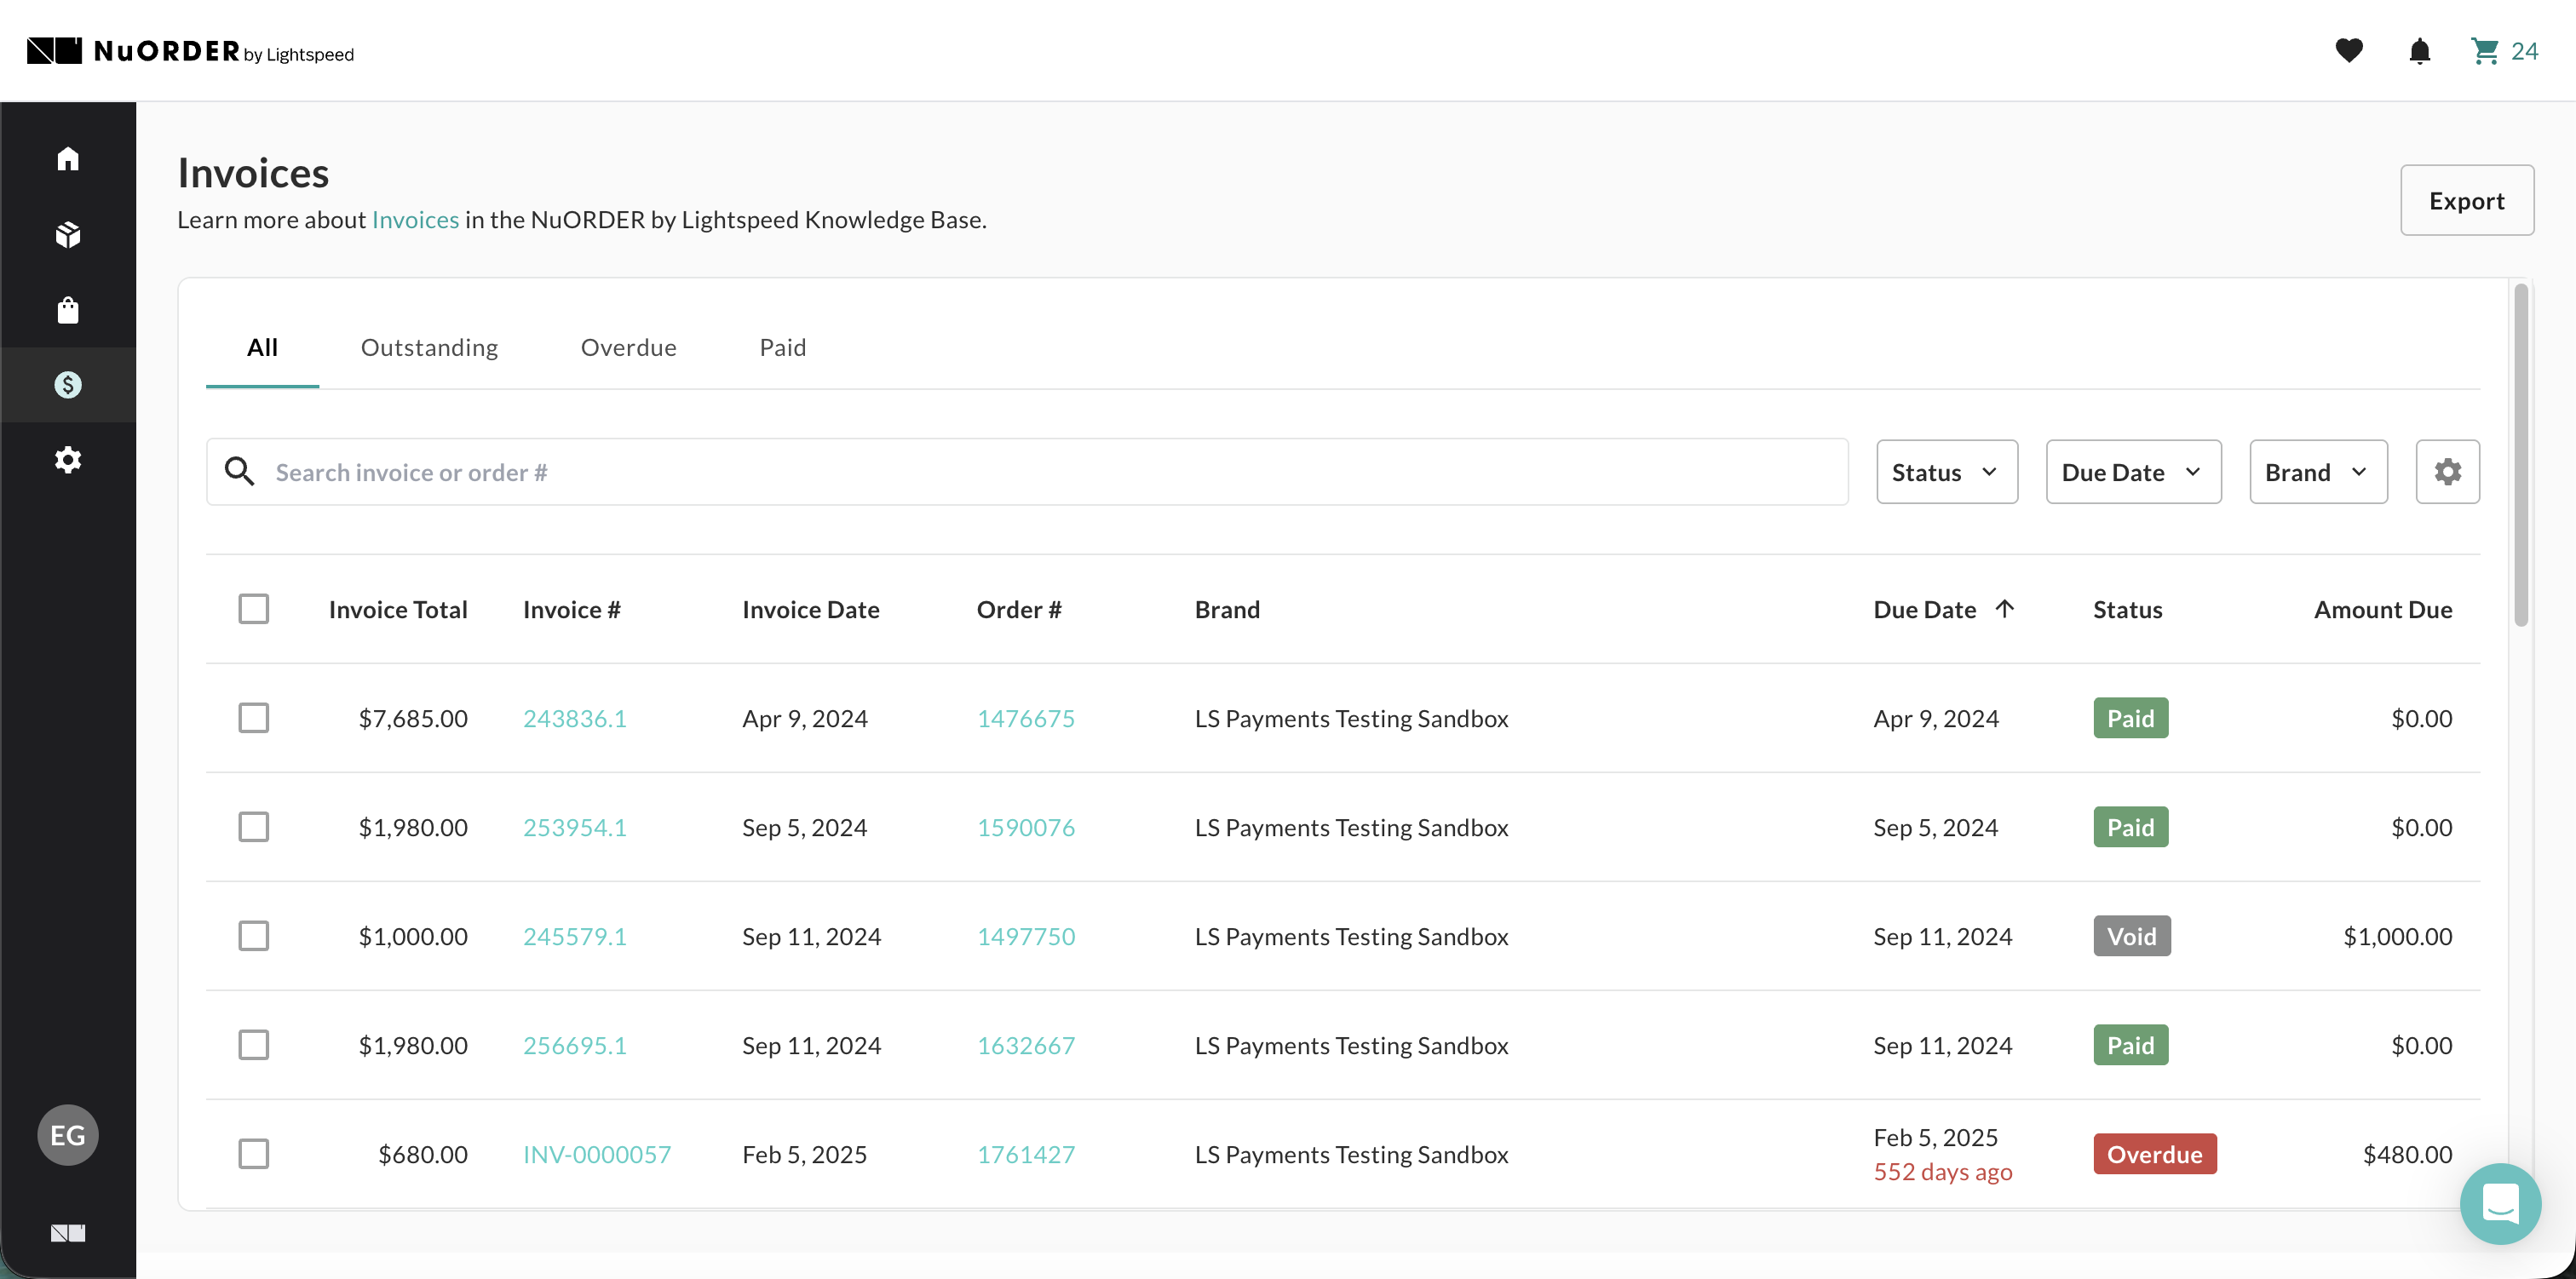Open sidebar settings gear icon
2576x1279 pixels.
[x=68, y=460]
